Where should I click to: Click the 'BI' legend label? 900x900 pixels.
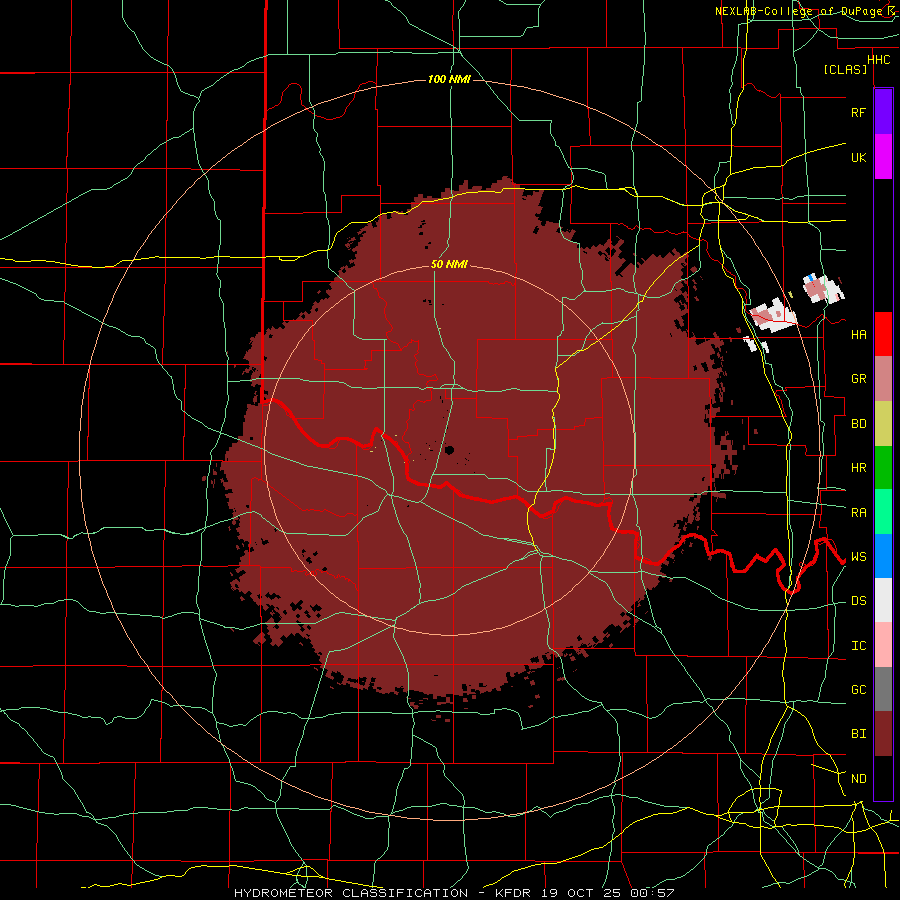click(858, 734)
